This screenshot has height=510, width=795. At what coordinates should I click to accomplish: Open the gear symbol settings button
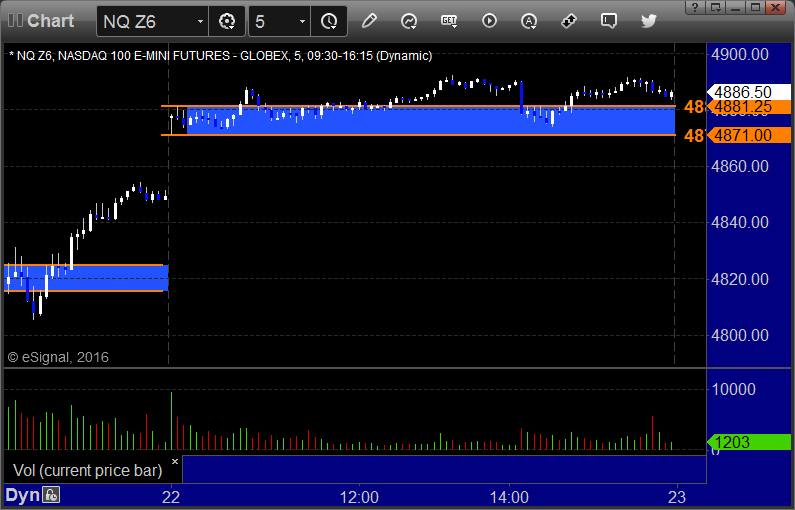point(227,21)
